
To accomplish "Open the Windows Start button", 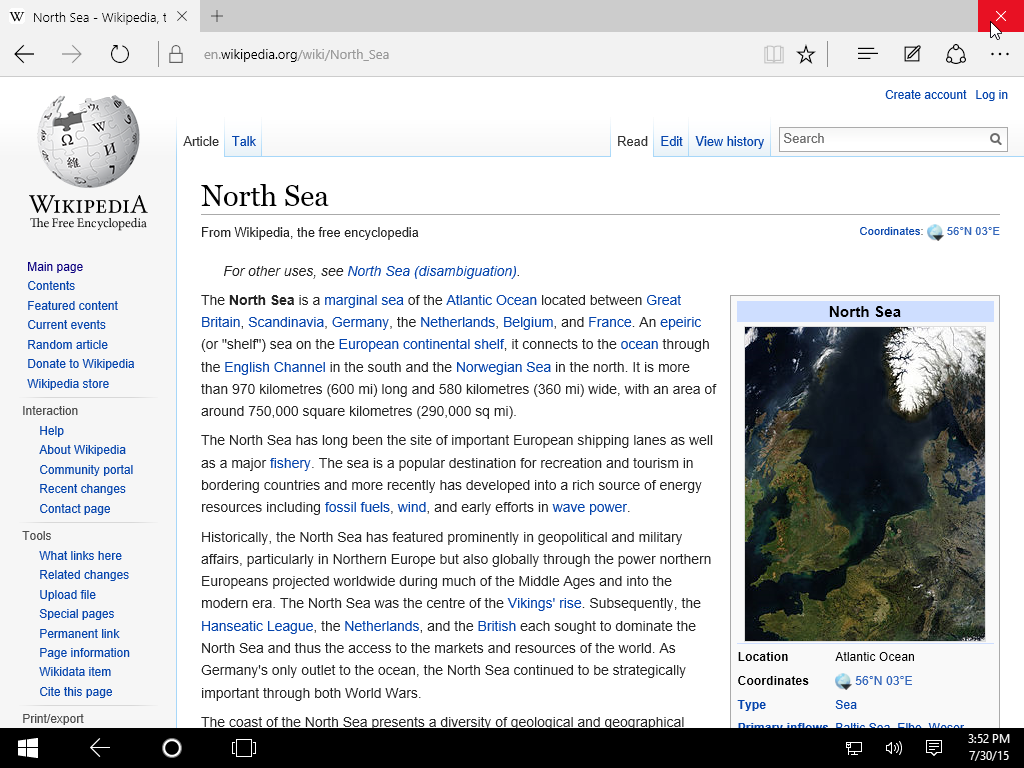I will pyautogui.click(x=27, y=748).
